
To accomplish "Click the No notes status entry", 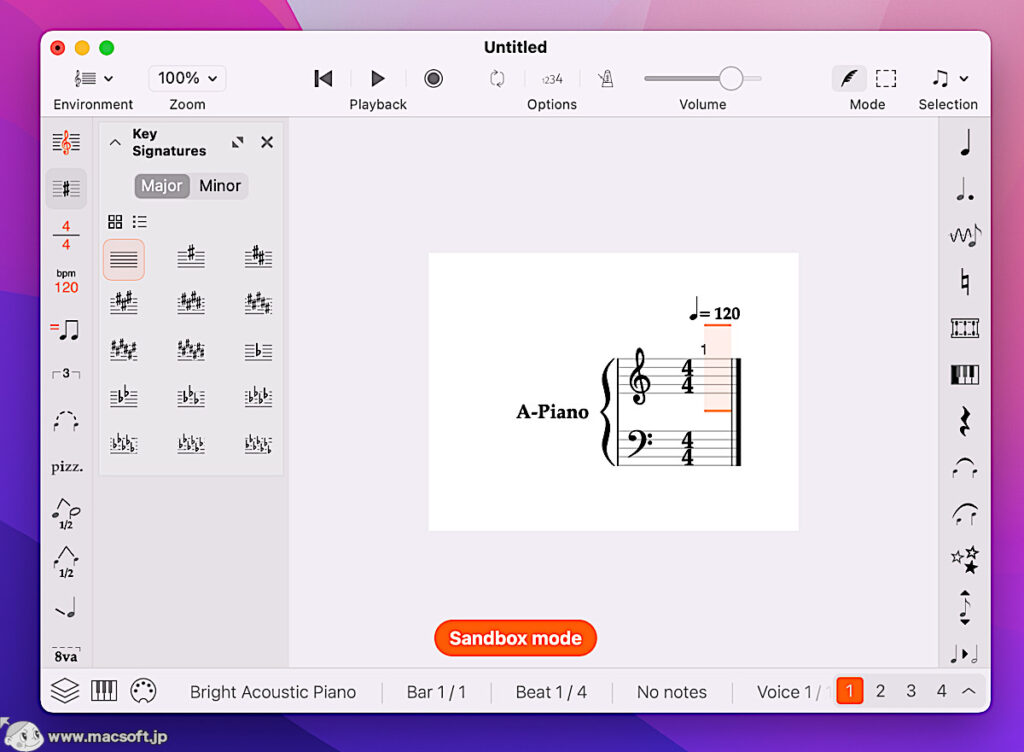I will [x=672, y=692].
